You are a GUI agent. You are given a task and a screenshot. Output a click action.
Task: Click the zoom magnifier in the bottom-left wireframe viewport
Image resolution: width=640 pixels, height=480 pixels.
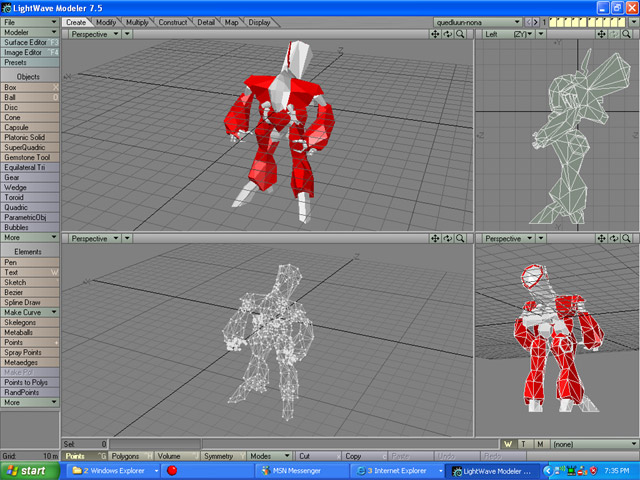coord(460,238)
